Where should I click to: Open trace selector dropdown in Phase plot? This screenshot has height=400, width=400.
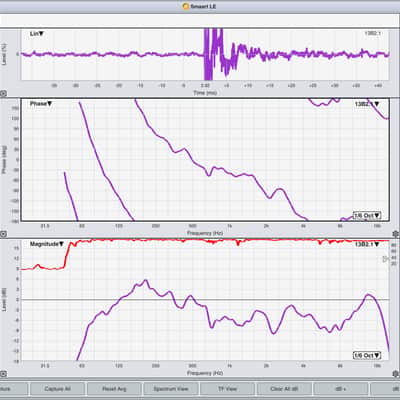[x=367, y=104]
